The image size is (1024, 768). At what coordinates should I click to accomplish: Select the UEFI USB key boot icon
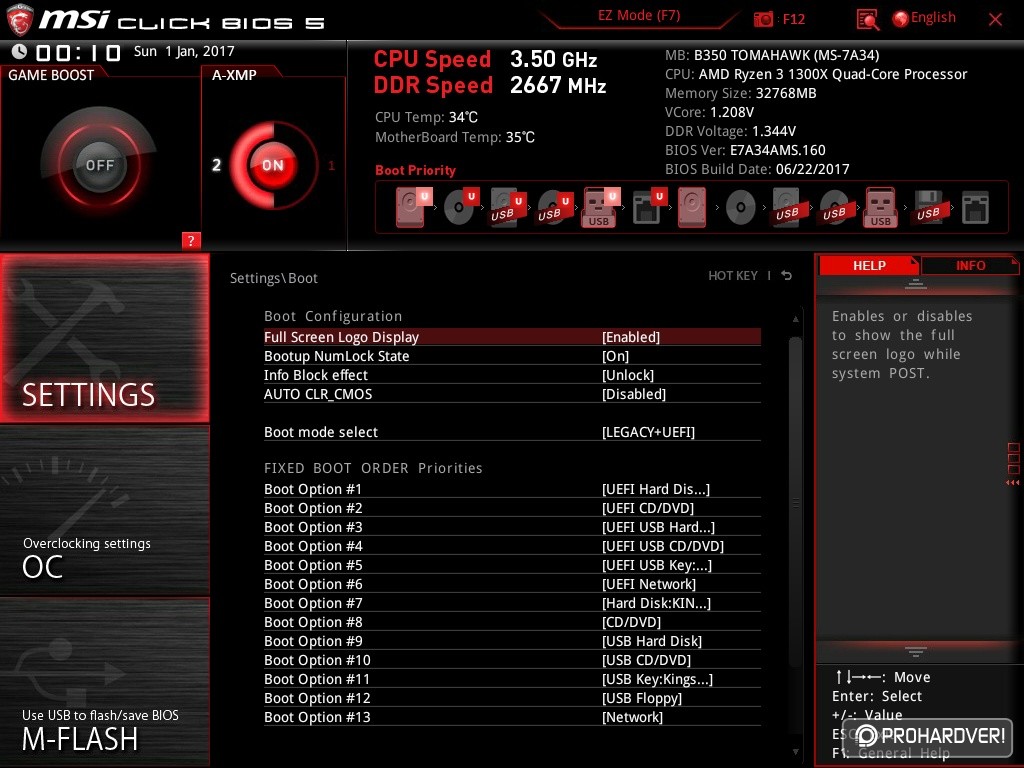tap(600, 207)
